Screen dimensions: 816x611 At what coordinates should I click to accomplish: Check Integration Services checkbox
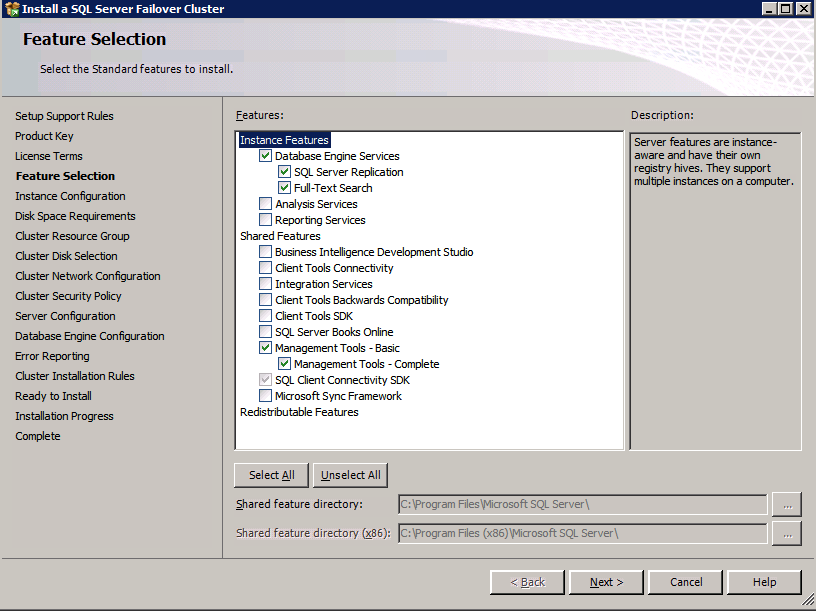(265, 284)
